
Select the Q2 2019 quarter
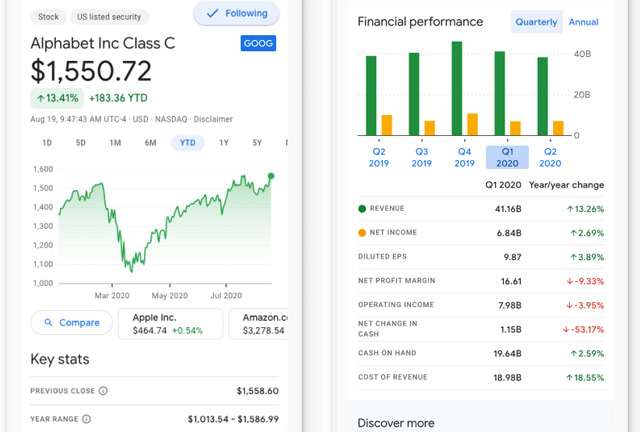coord(379,157)
